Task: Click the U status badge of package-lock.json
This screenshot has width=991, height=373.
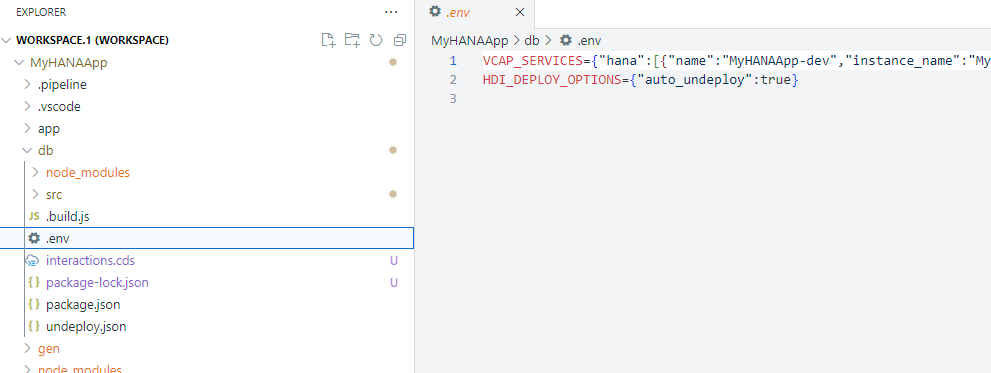Action: coord(394,283)
